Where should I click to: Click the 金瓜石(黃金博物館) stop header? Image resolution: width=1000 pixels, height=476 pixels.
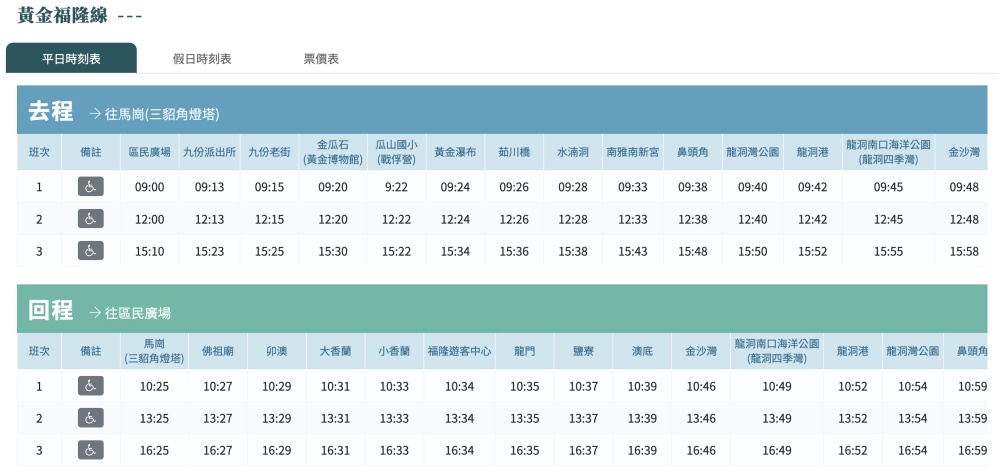click(333, 152)
